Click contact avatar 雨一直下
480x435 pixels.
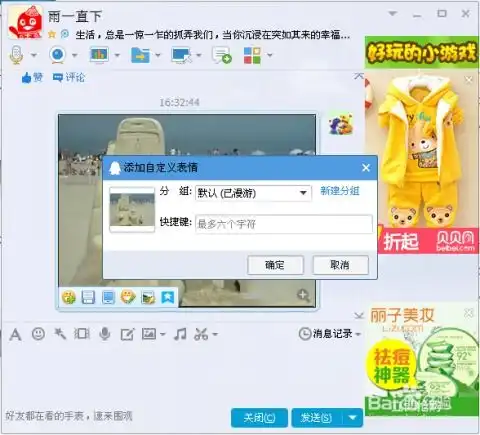point(25,22)
